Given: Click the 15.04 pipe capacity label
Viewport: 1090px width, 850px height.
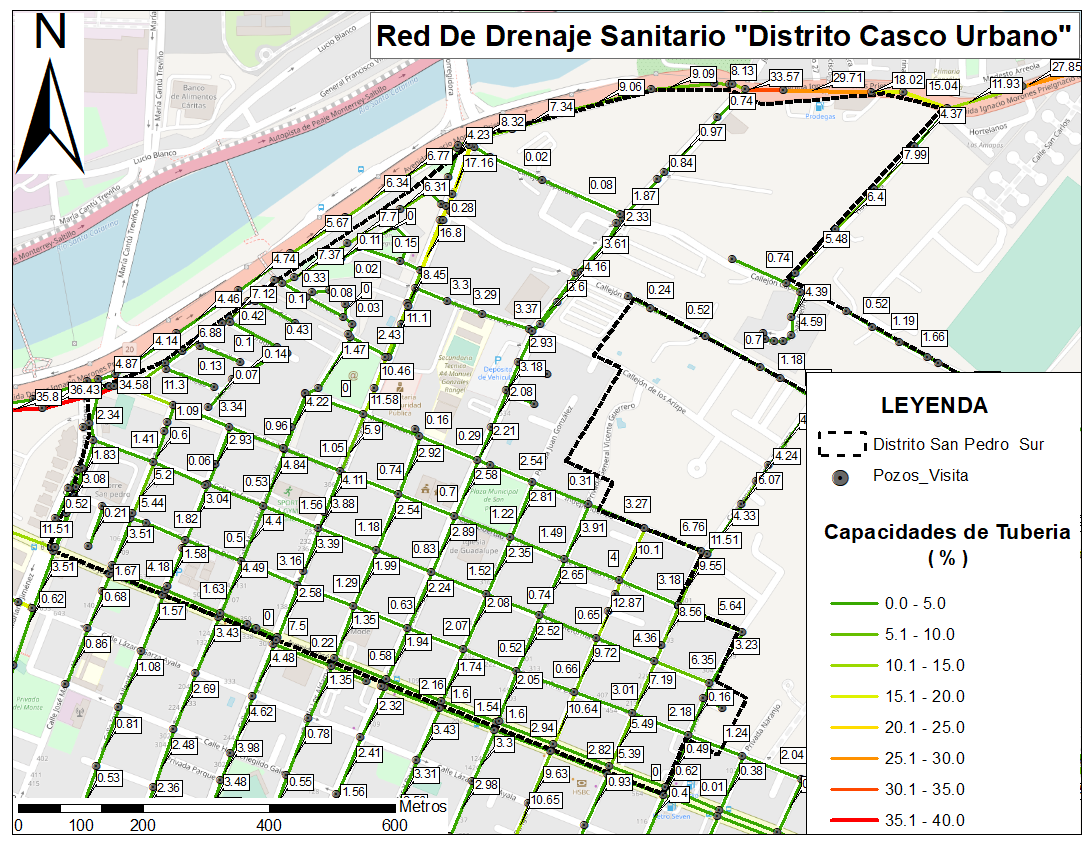Looking at the screenshot, I should 943,86.
